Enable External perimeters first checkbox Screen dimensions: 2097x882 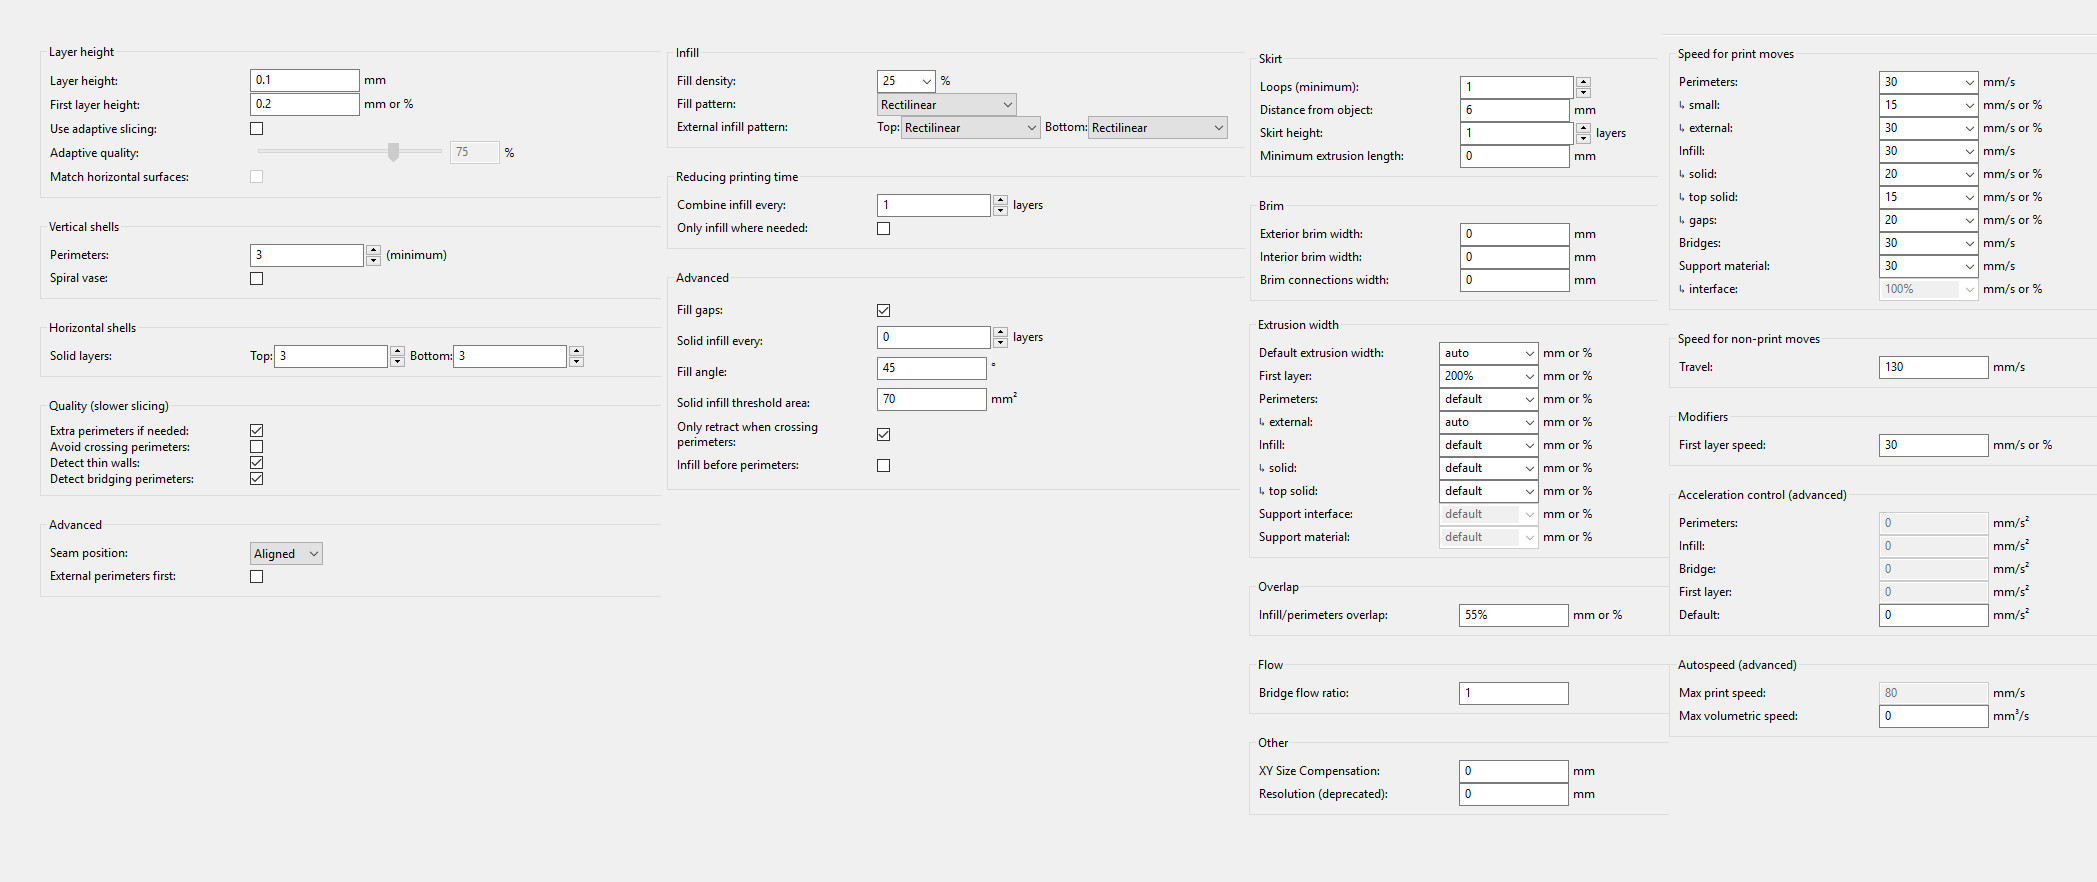click(256, 577)
